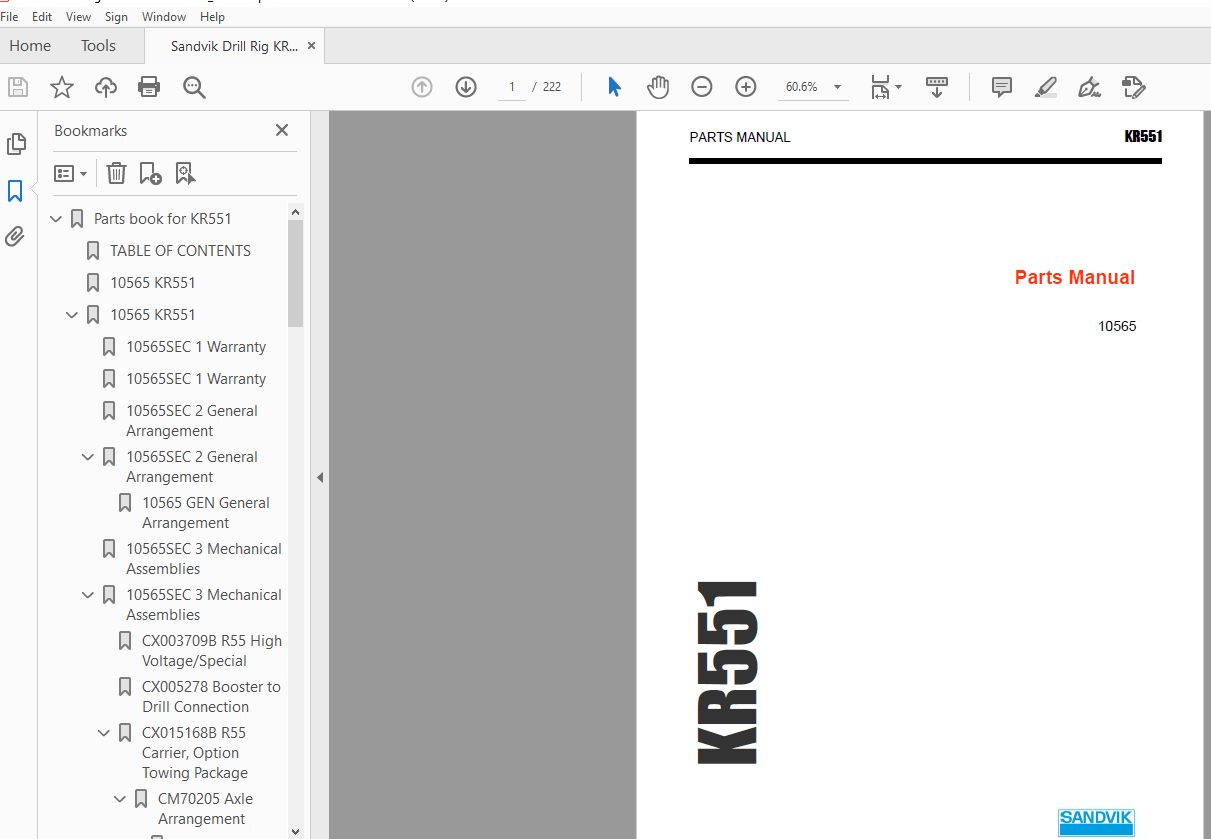Open the bookmarks options menu
This screenshot has height=839, width=1211.
click(x=70, y=174)
